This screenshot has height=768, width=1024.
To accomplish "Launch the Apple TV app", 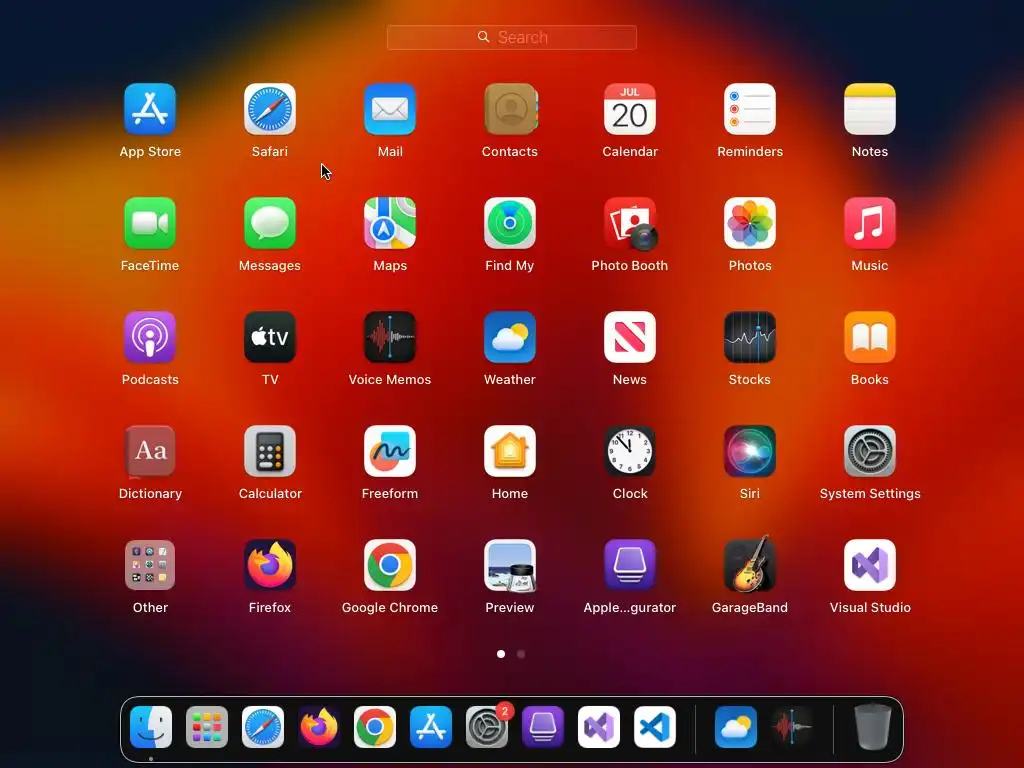I will point(270,337).
